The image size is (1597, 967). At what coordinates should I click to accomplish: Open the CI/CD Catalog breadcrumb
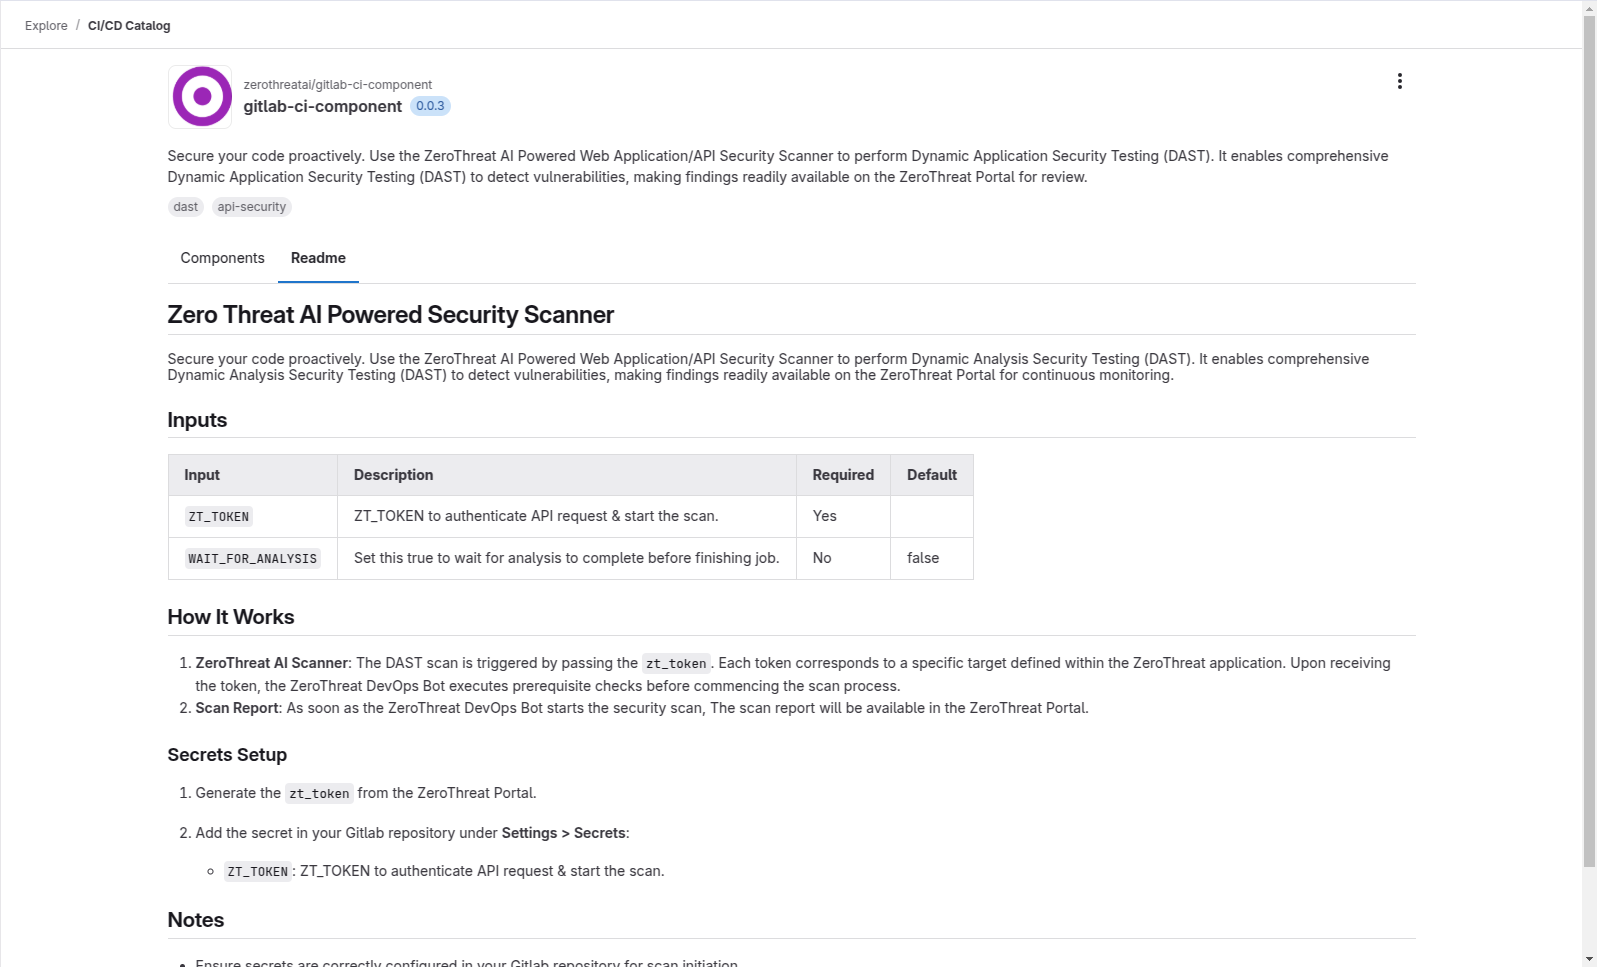pyautogui.click(x=129, y=26)
